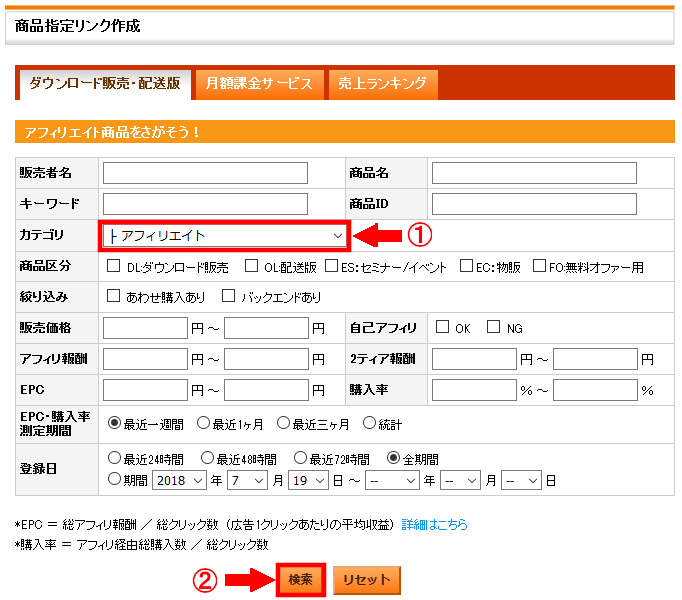The width and height of the screenshot is (682, 600).
Task: Select 全期間 registration date
Action: coord(394,458)
